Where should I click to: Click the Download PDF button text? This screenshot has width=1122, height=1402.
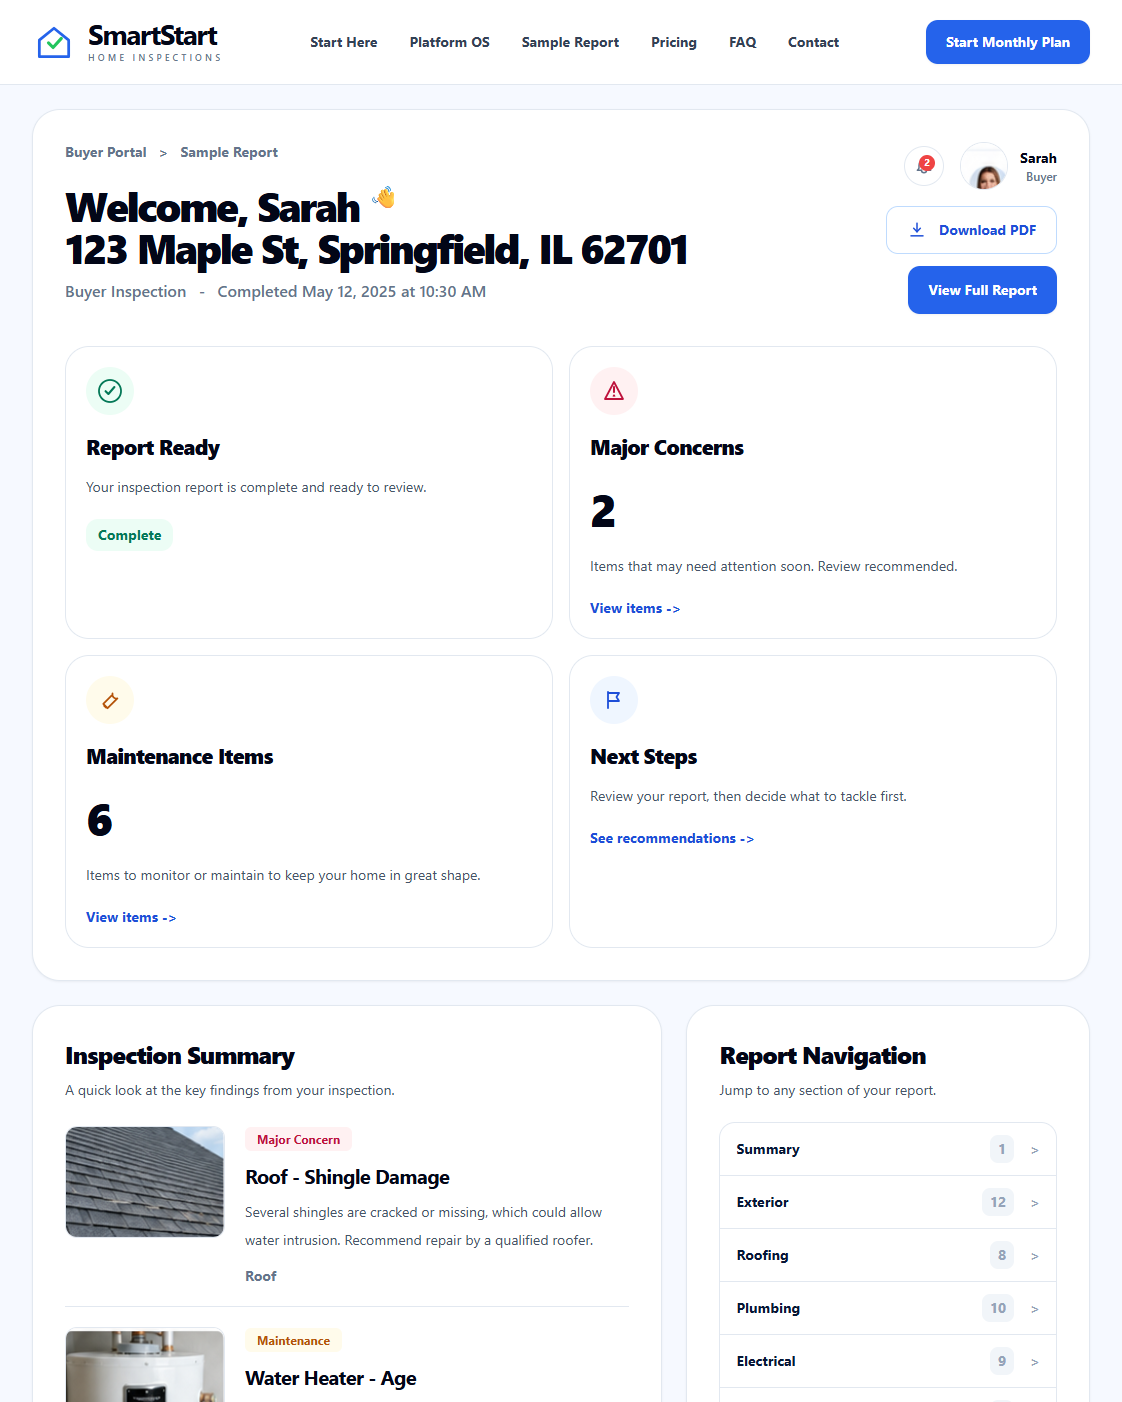[987, 230]
